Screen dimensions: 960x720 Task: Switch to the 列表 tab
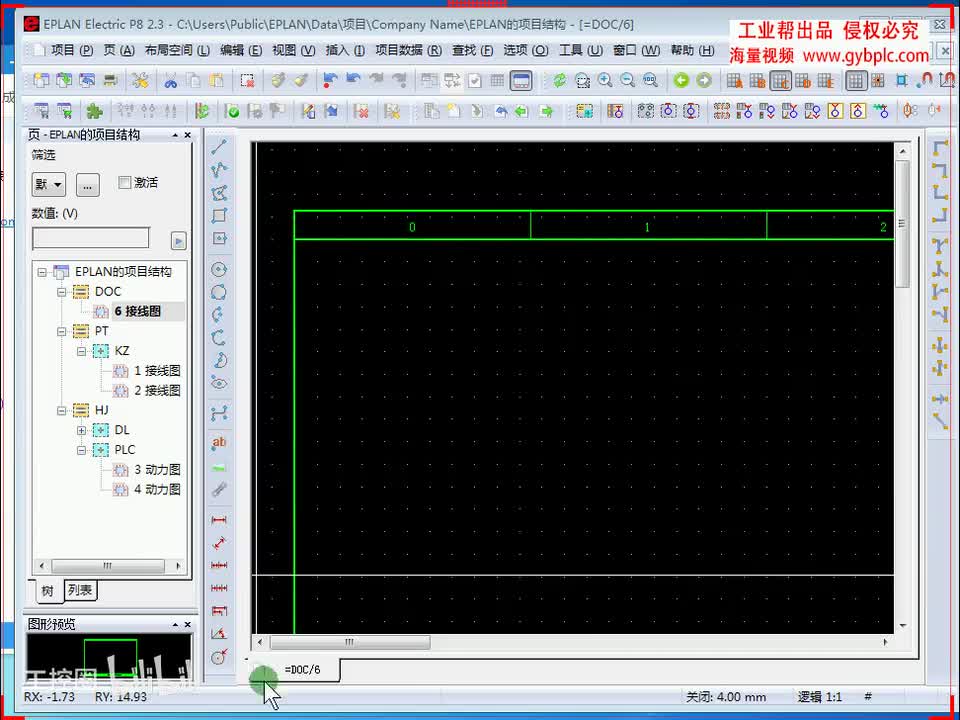coord(80,590)
